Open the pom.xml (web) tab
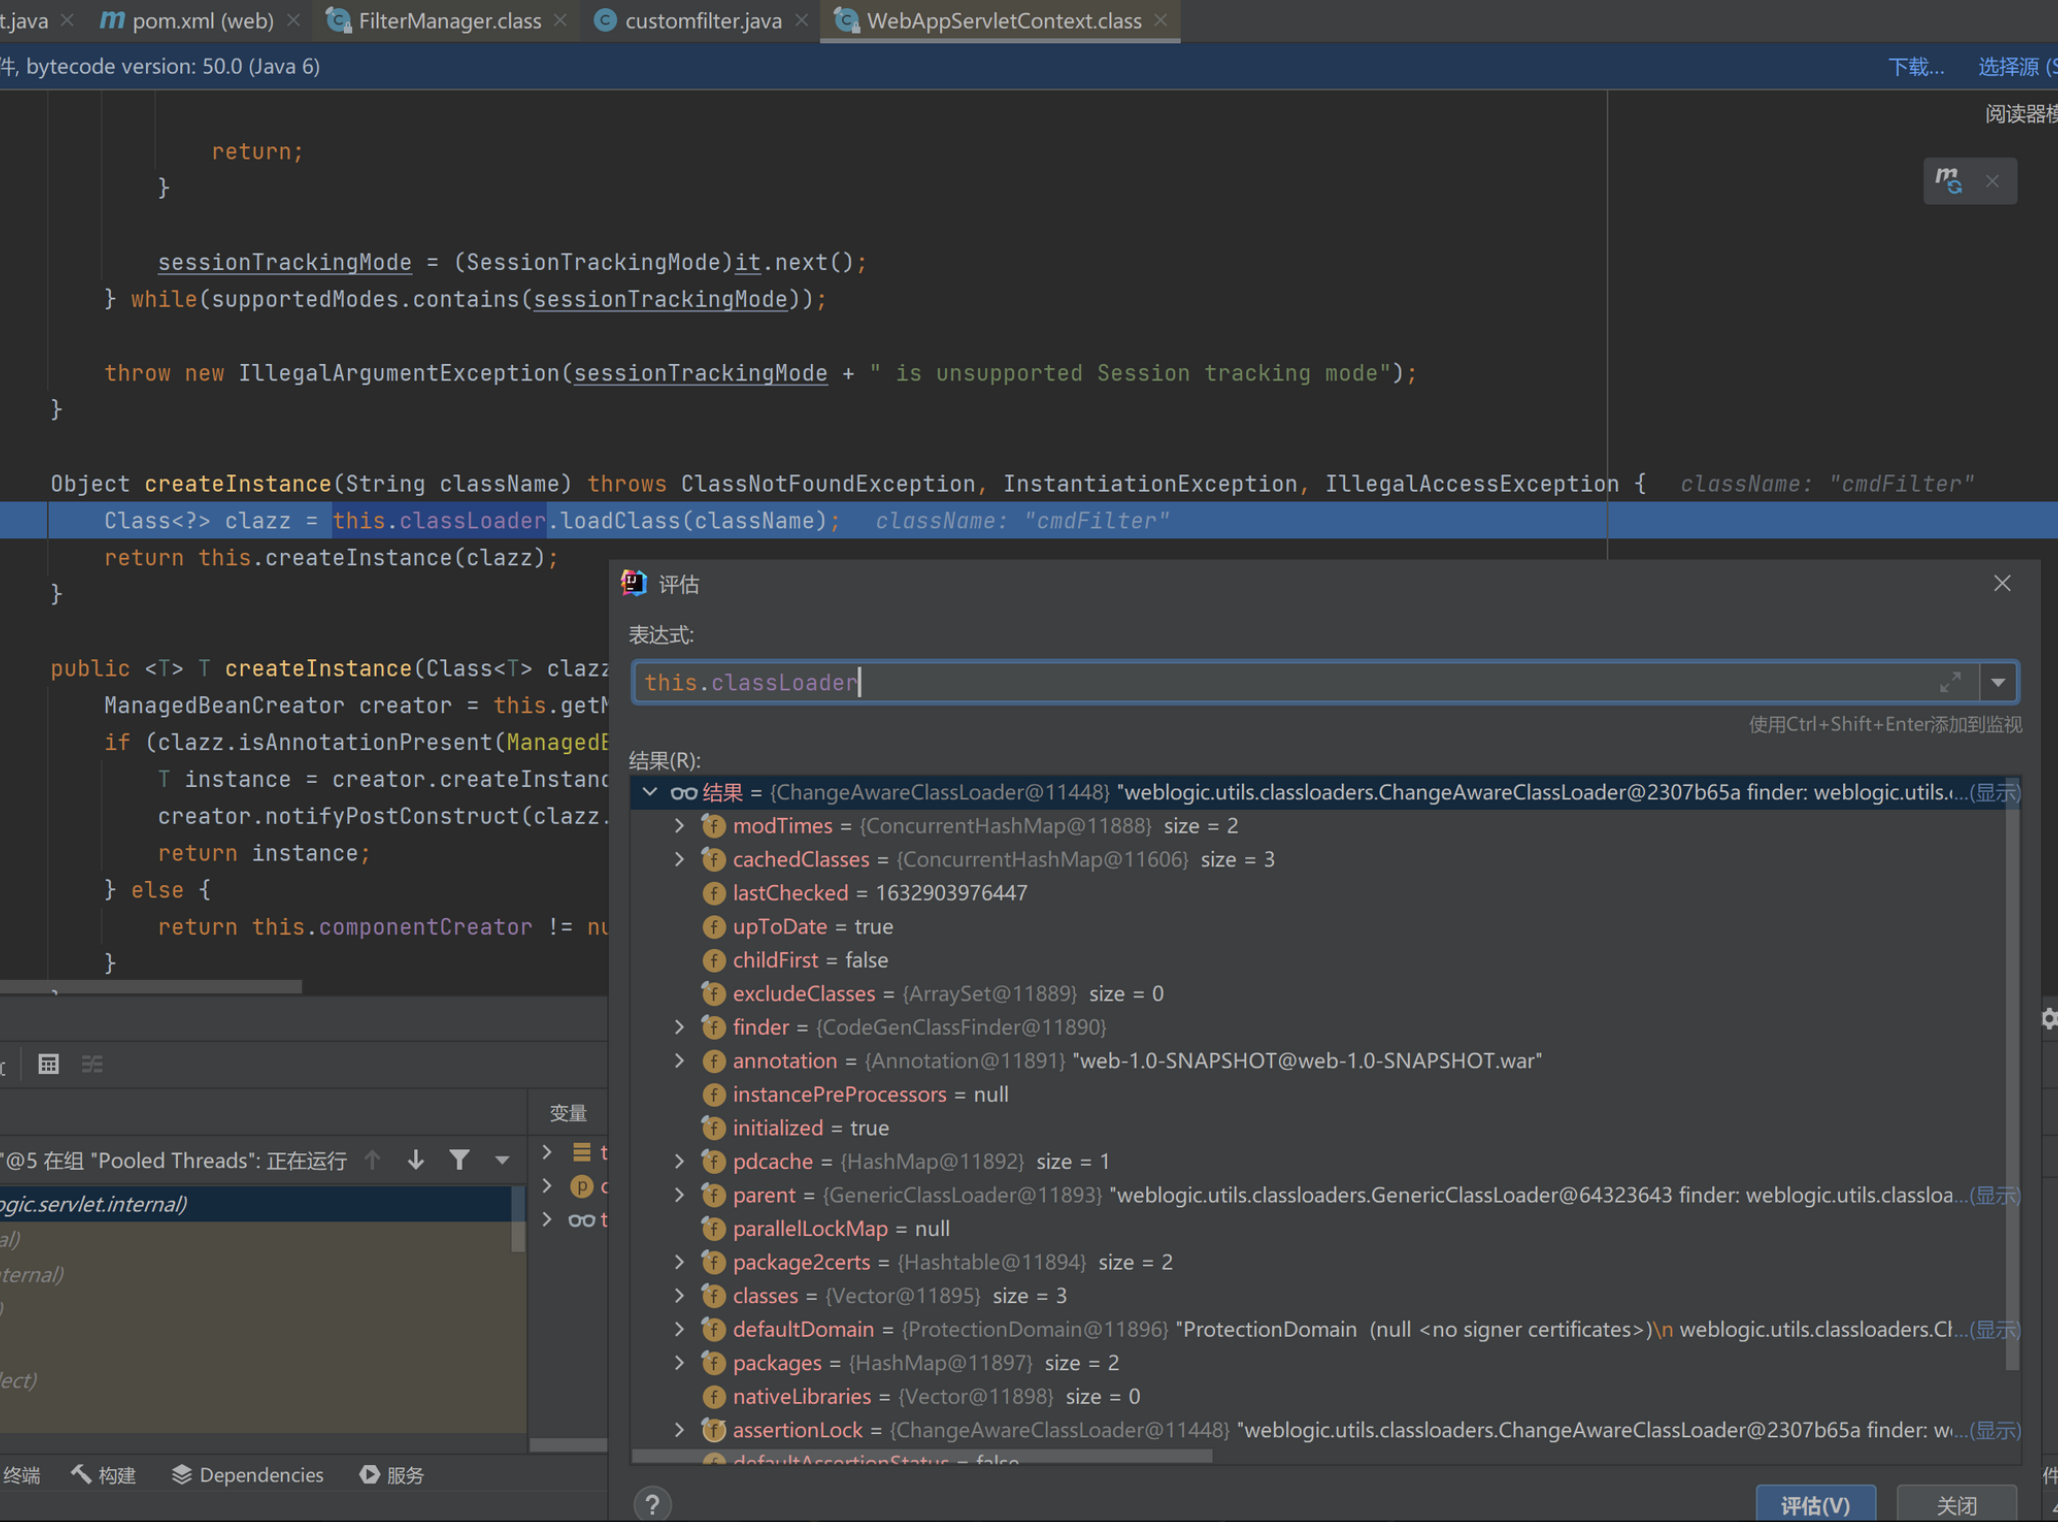 tap(202, 21)
